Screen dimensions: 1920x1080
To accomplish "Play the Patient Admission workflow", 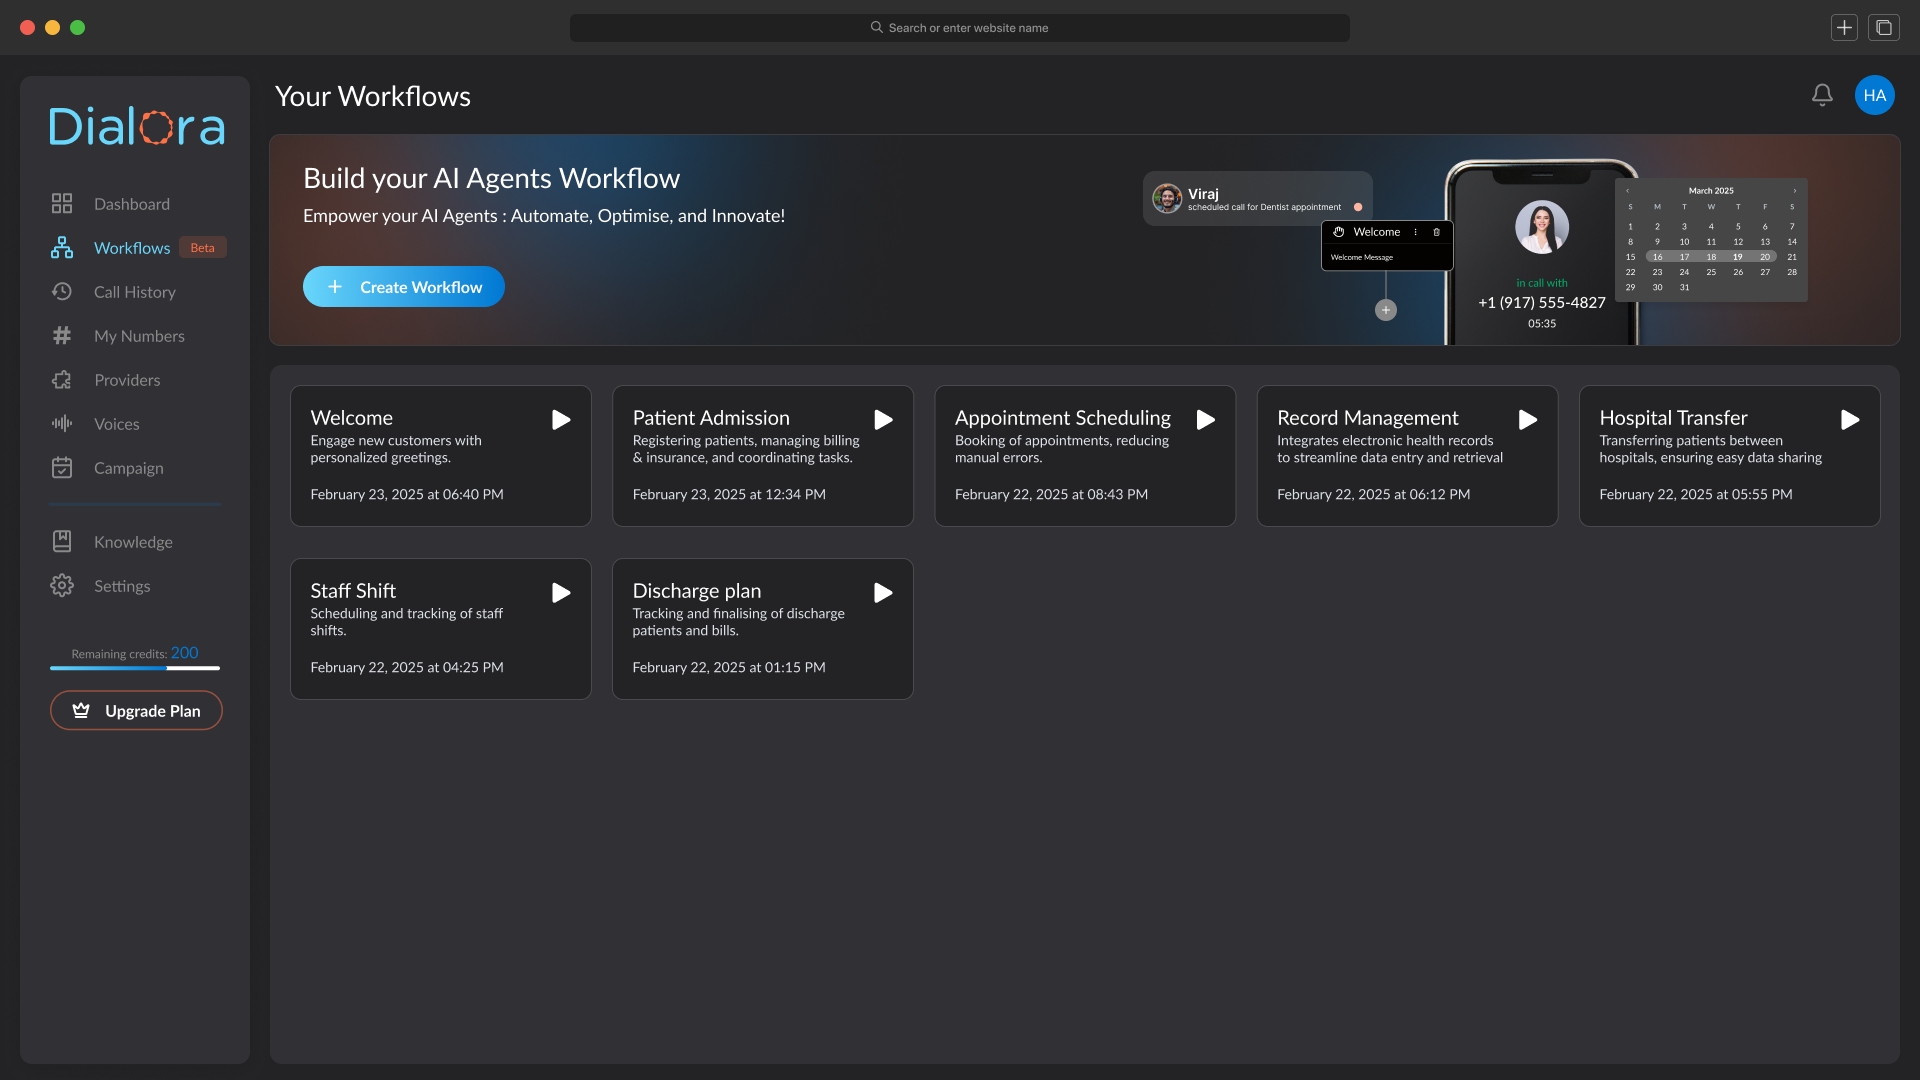I will (883, 420).
